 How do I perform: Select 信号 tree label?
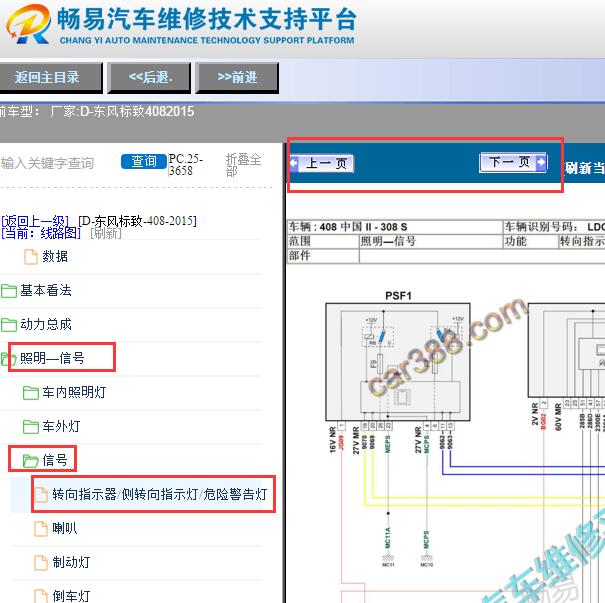[x=55, y=460]
